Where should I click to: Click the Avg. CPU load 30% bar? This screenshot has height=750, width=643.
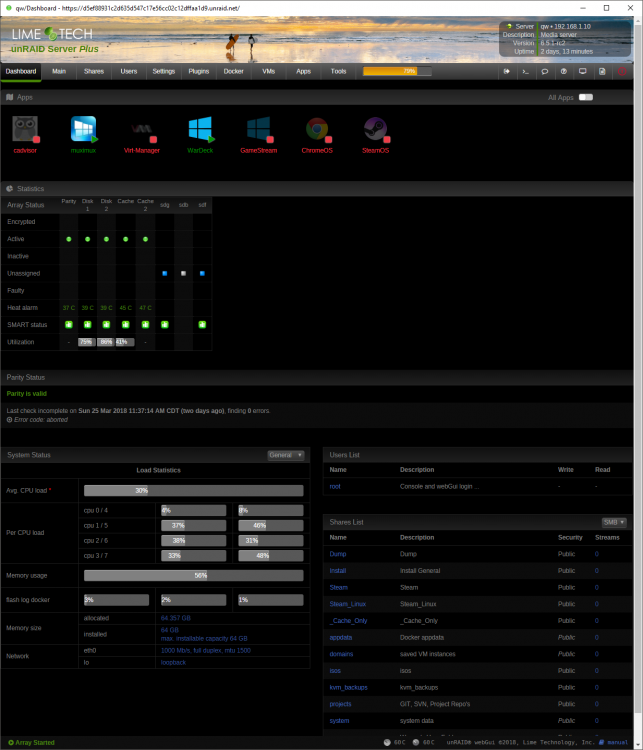[194, 490]
